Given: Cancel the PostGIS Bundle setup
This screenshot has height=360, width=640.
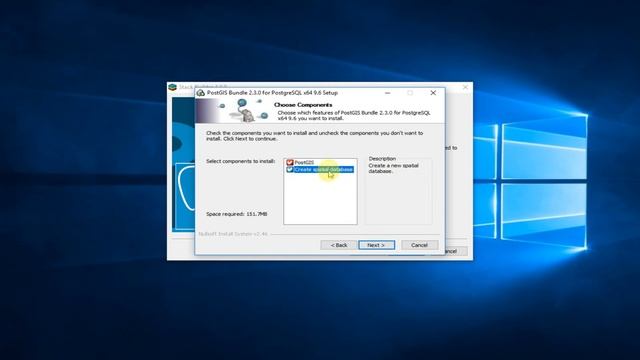Looking at the screenshot, I should (419, 245).
